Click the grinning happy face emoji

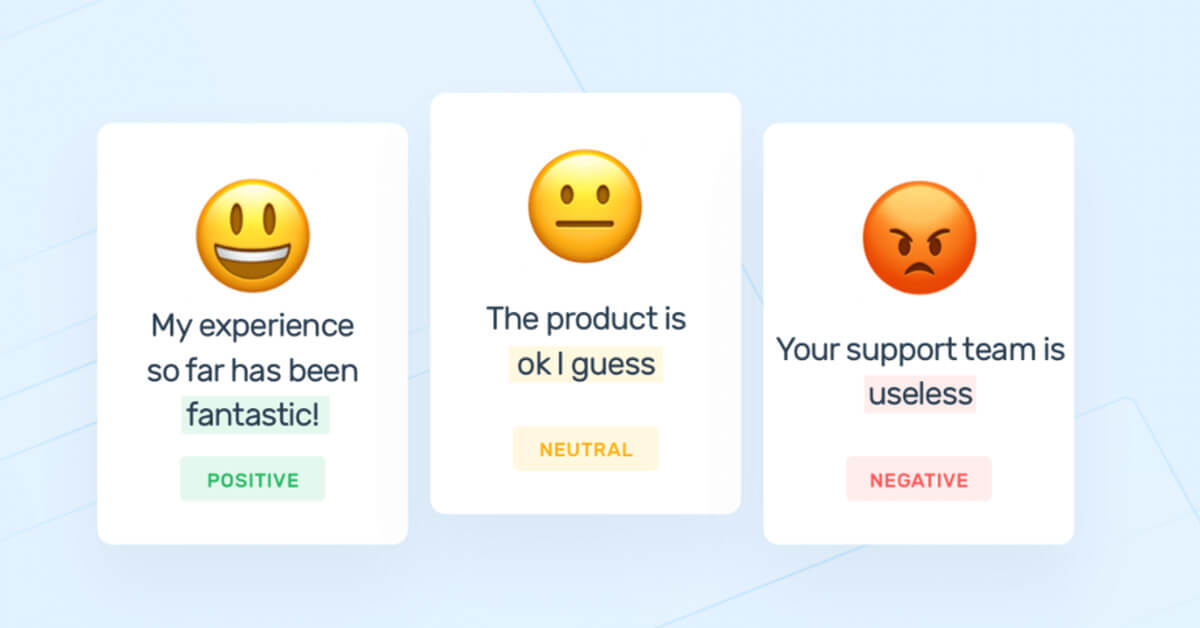[x=252, y=236]
